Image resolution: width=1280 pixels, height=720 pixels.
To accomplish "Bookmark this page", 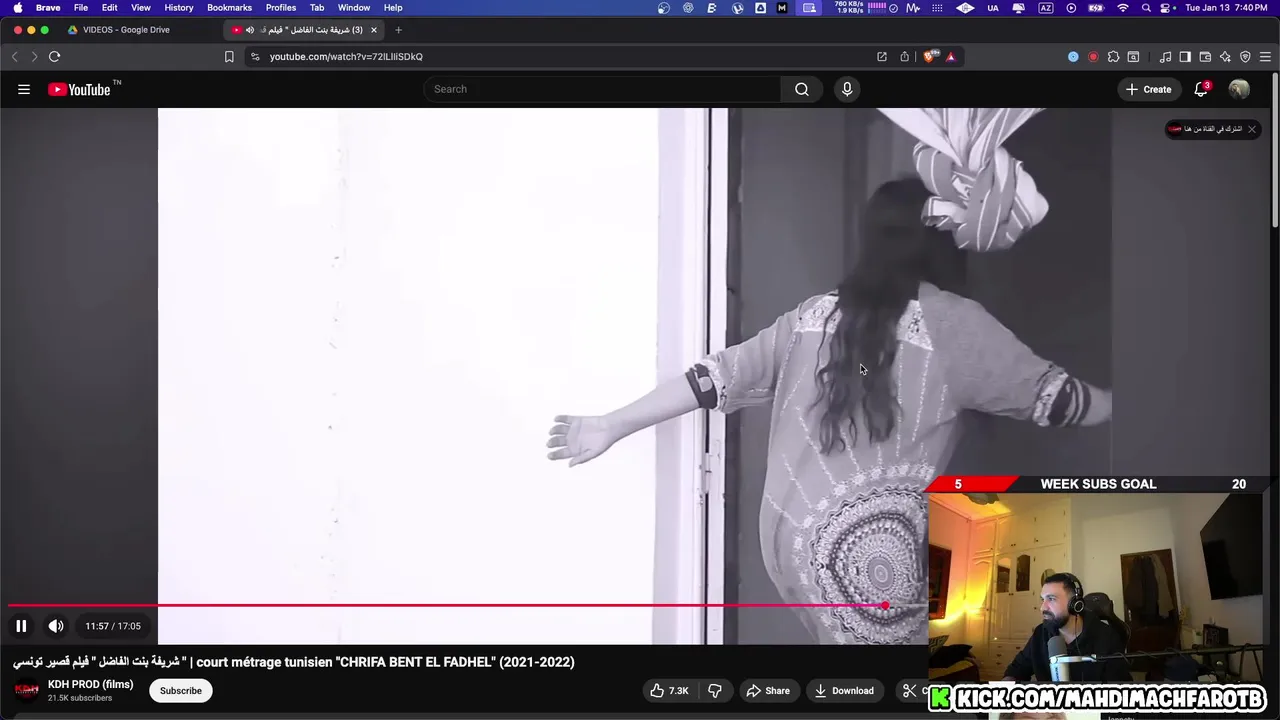I will click(x=229, y=57).
